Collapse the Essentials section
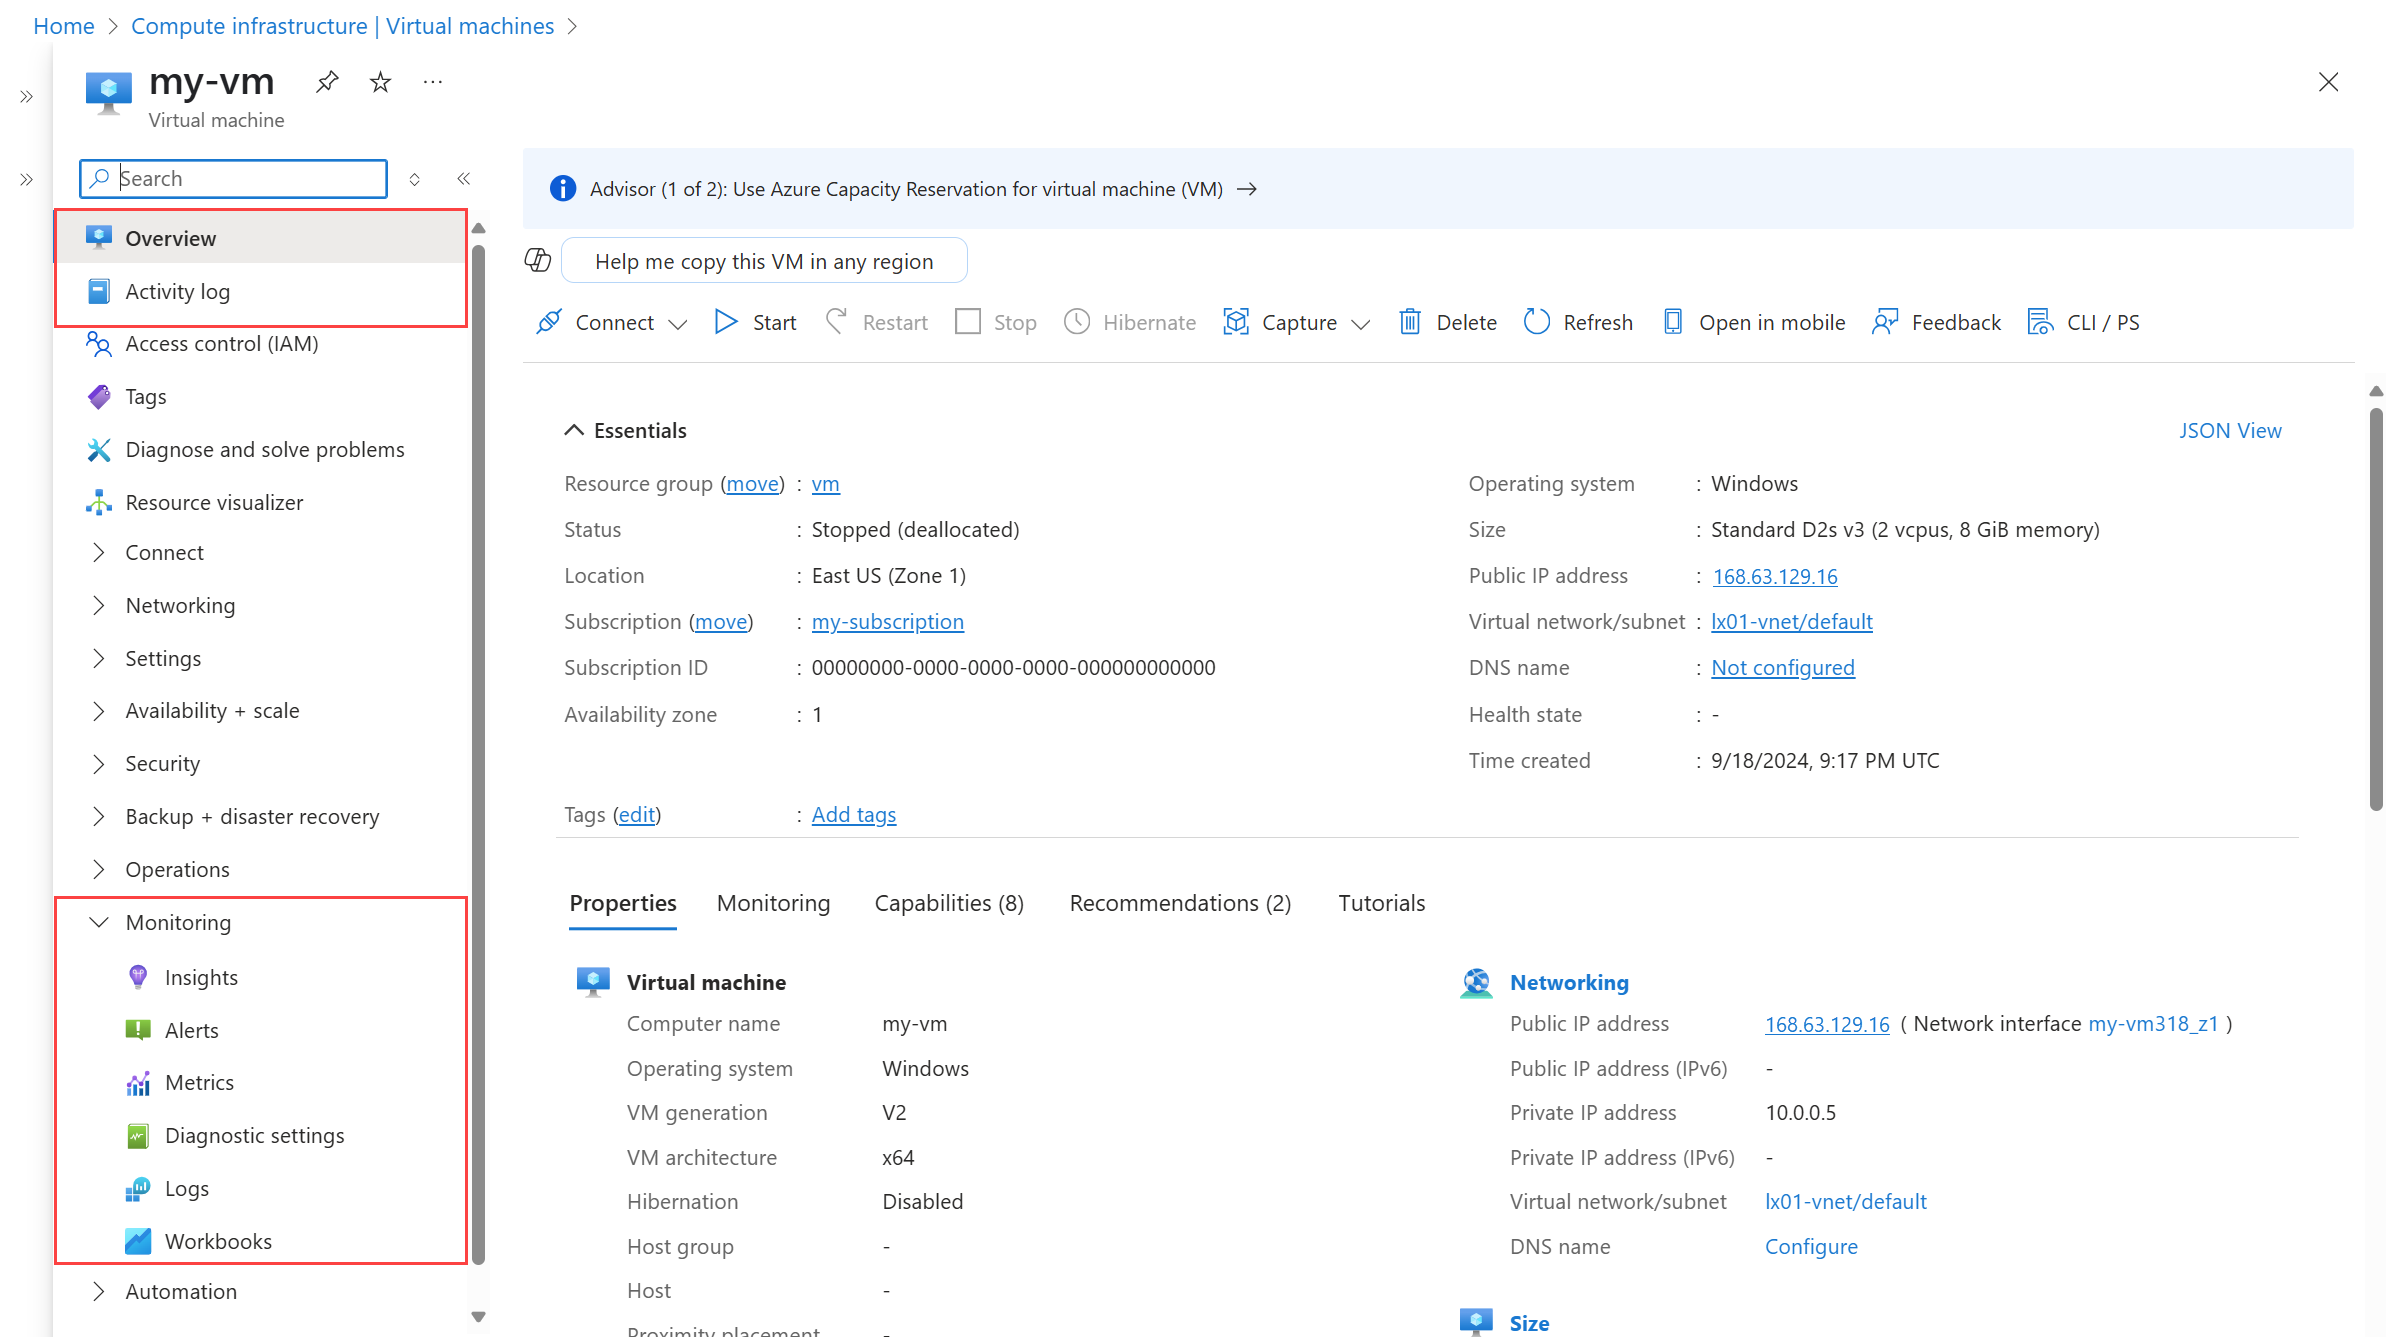The image size is (2386, 1337). tap(574, 430)
